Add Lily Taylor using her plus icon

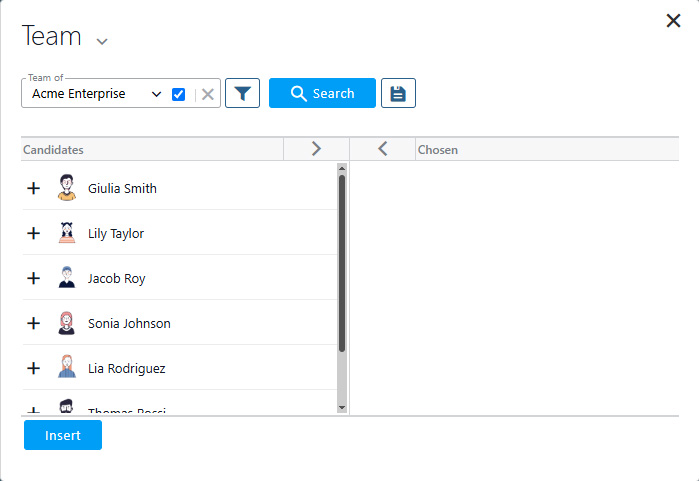[33, 233]
